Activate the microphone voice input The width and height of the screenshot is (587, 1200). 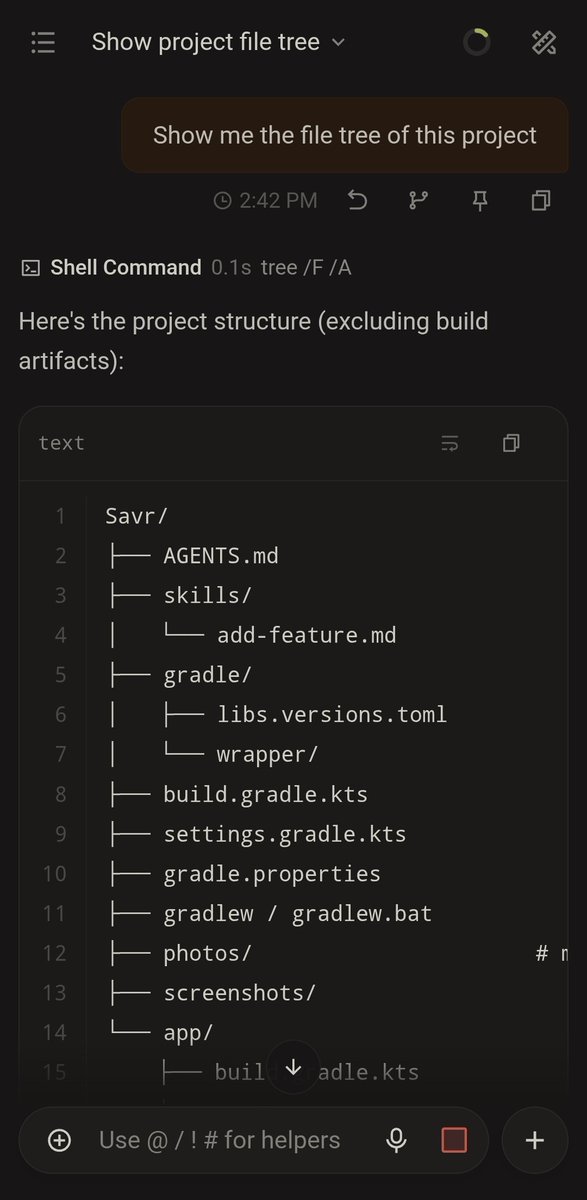pyautogui.click(x=397, y=1140)
